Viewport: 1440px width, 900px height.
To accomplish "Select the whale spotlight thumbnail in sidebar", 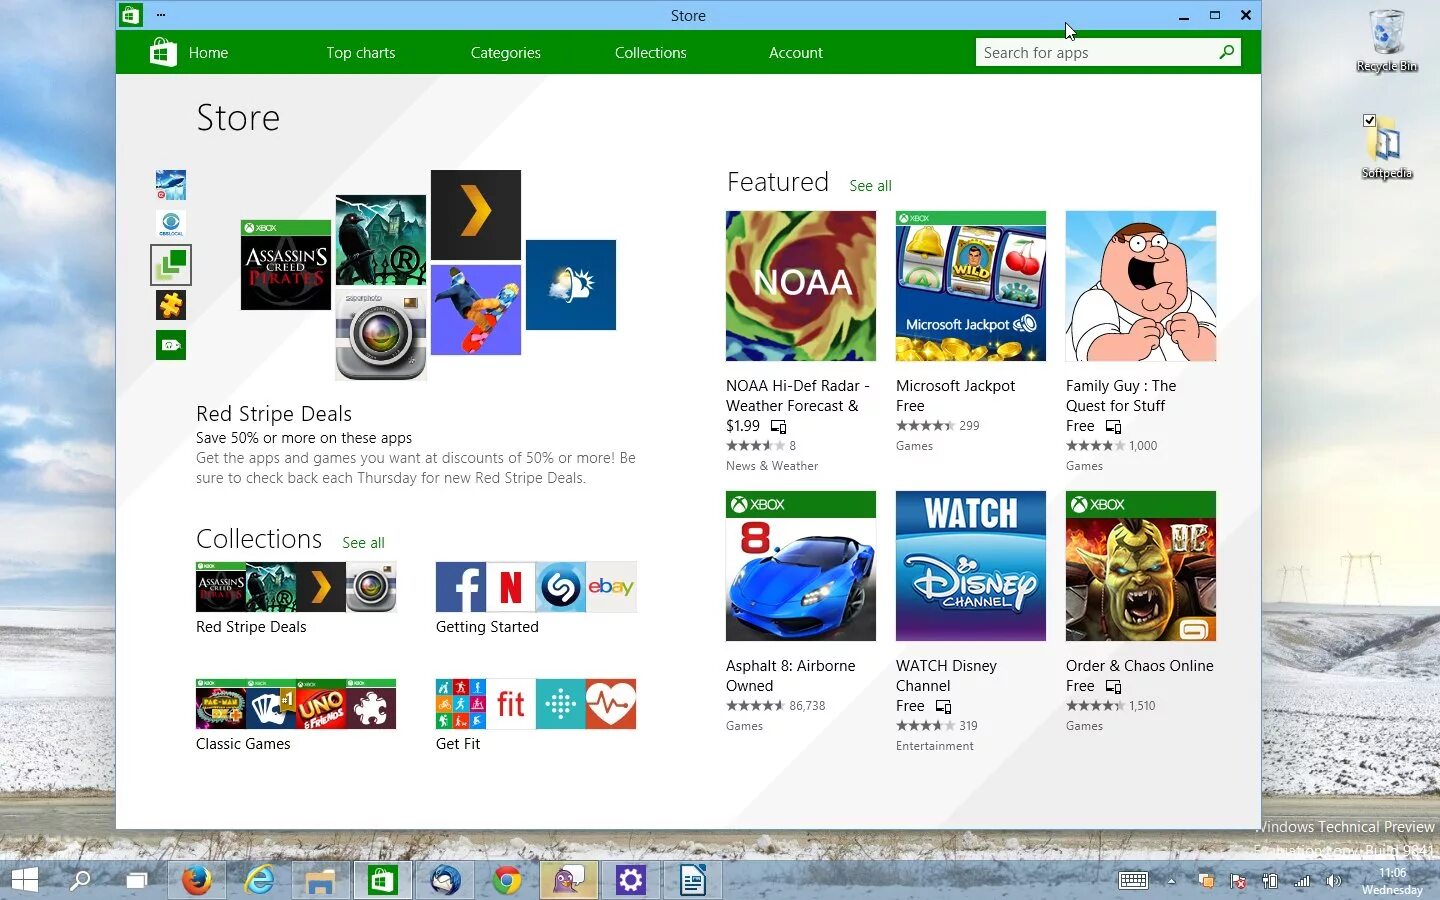I will [171, 185].
